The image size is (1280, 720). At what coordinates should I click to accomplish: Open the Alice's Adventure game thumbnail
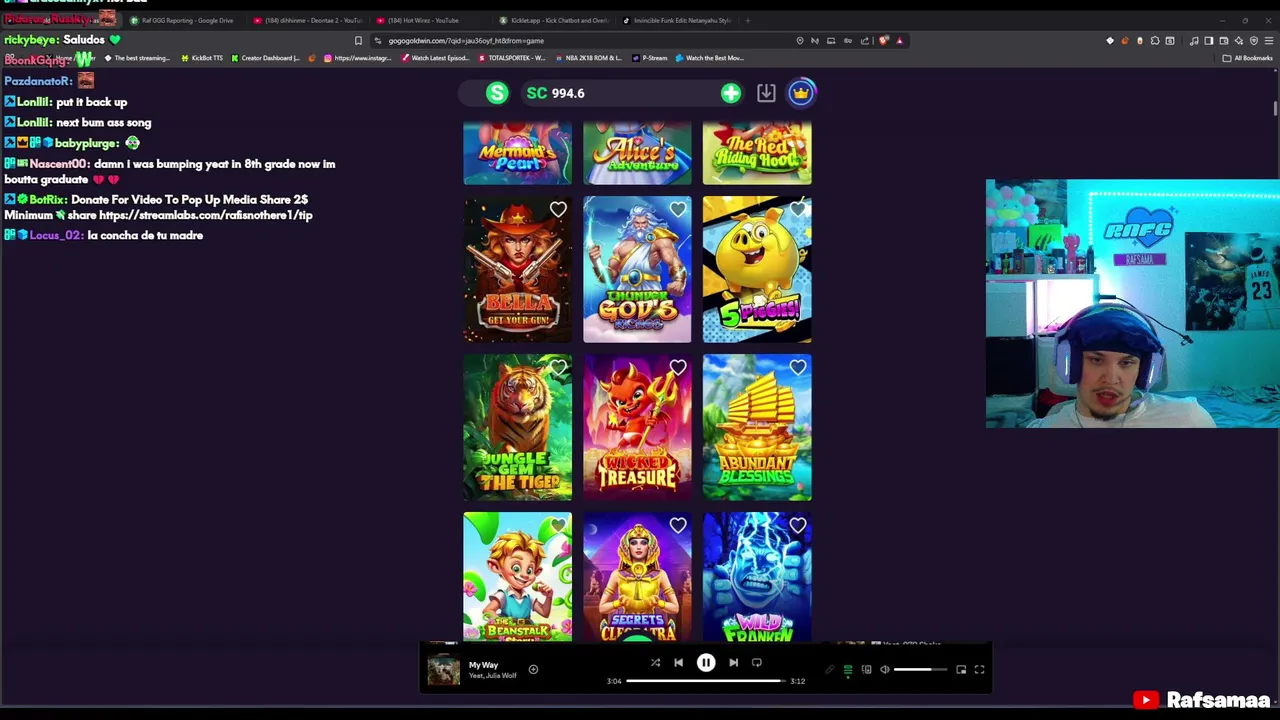tap(637, 154)
